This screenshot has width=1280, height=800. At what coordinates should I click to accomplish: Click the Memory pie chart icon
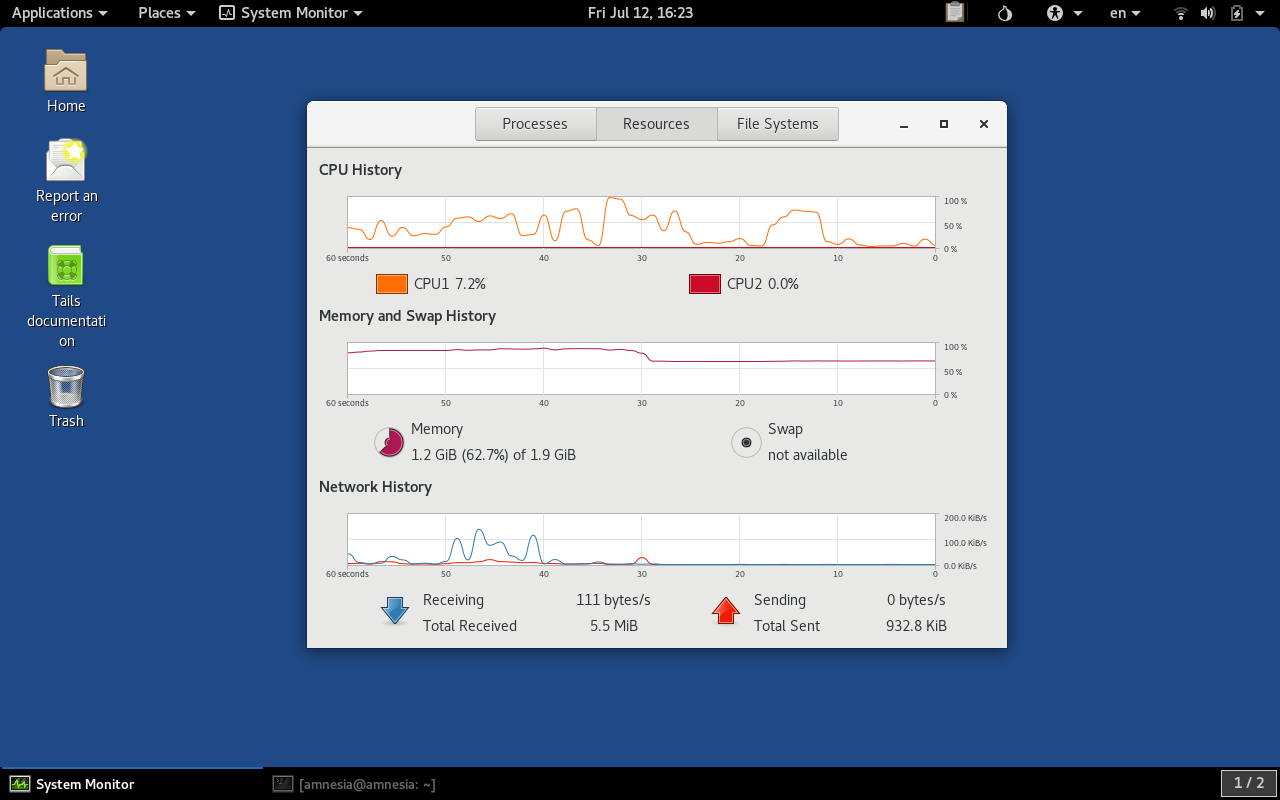pyautogui.click(x=389, y=441)
